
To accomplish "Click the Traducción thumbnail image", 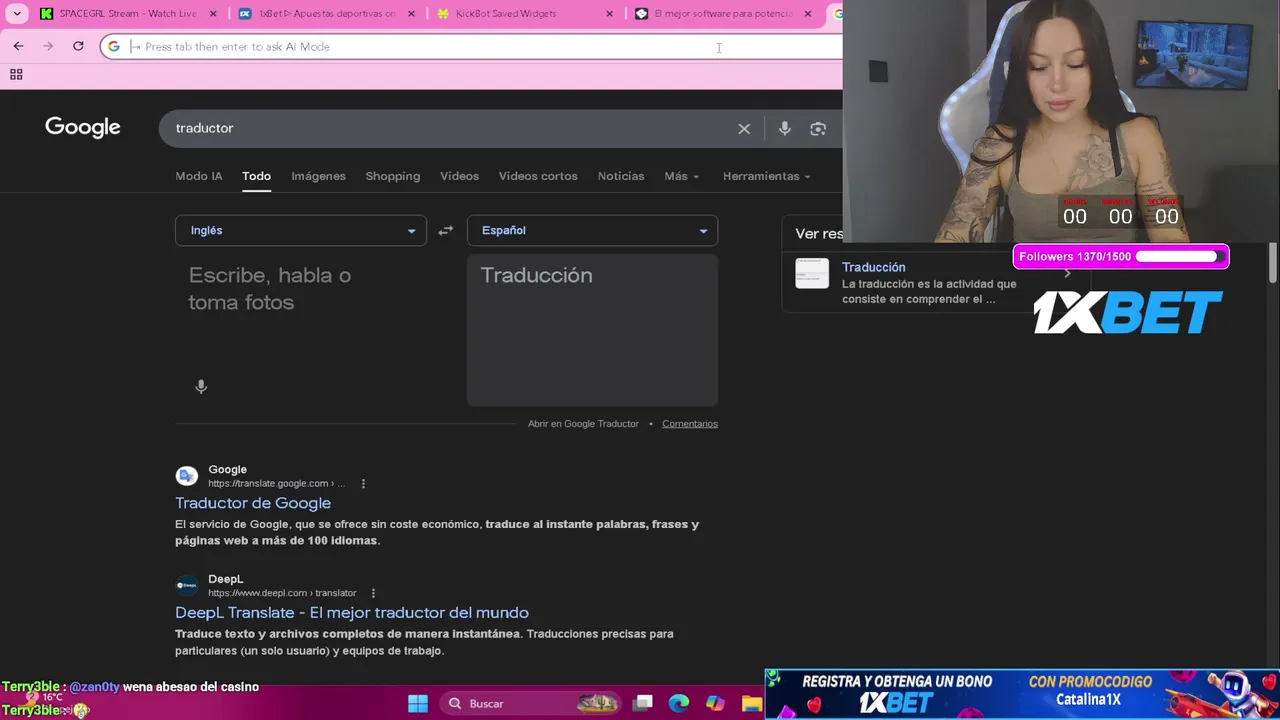I will [x=812, y=273].
